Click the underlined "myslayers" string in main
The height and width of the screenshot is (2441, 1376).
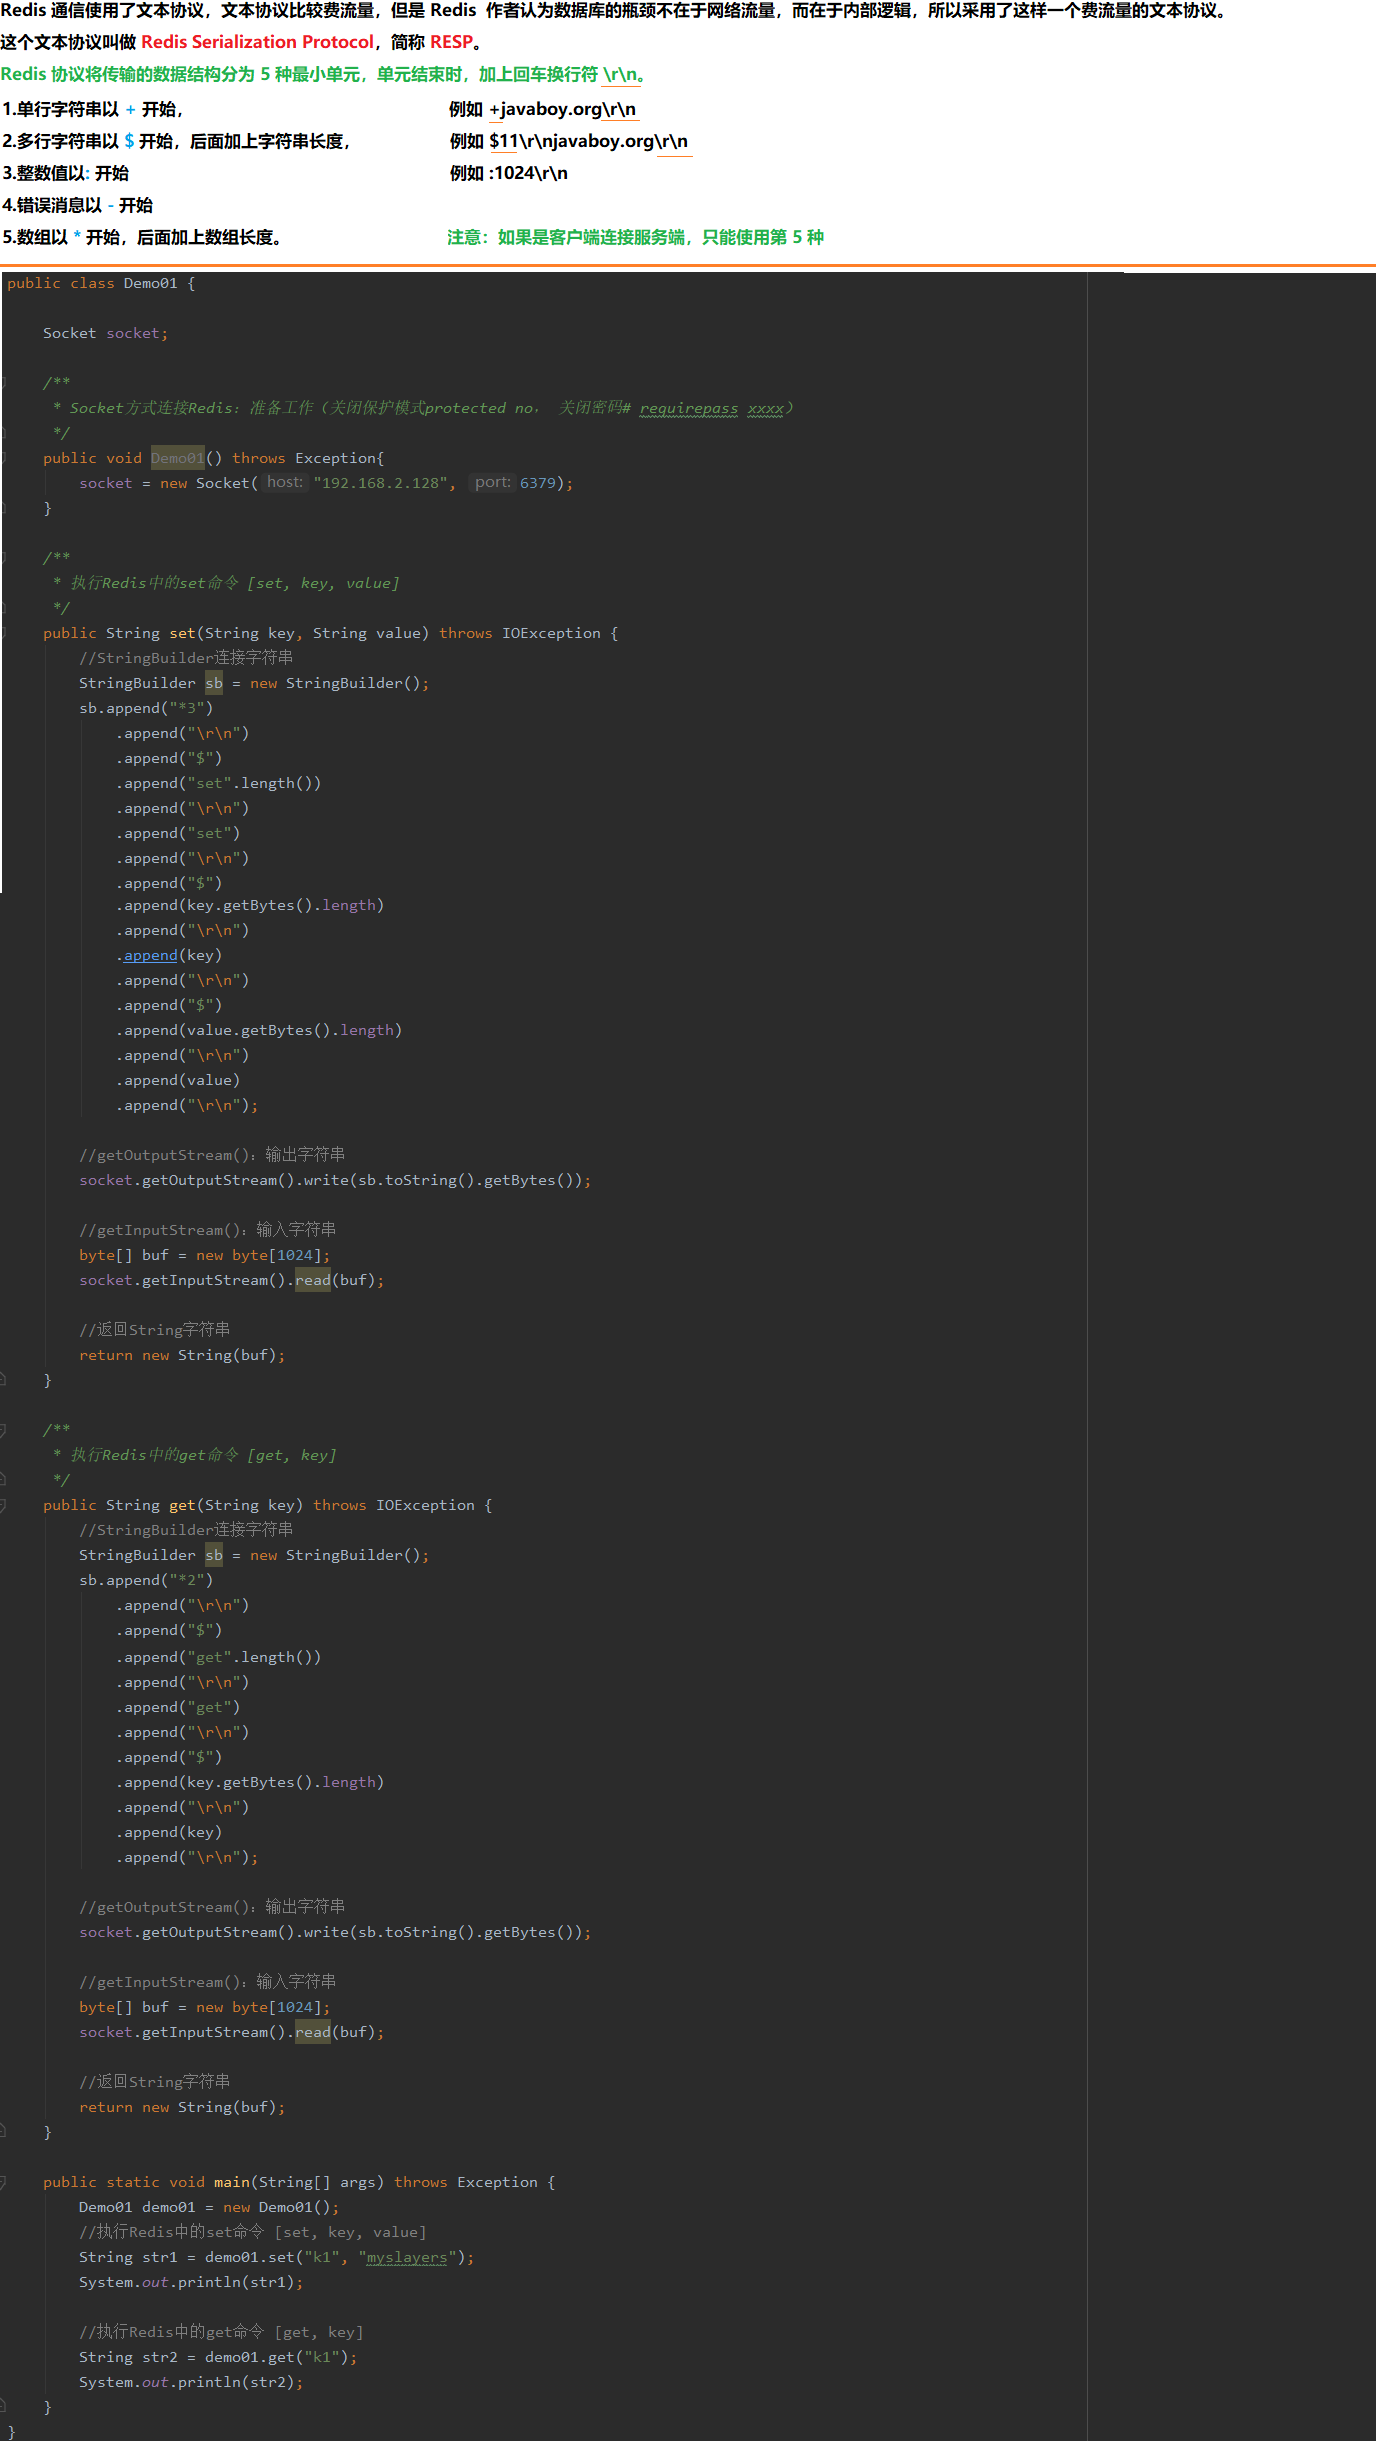[x=406, y=2257]
